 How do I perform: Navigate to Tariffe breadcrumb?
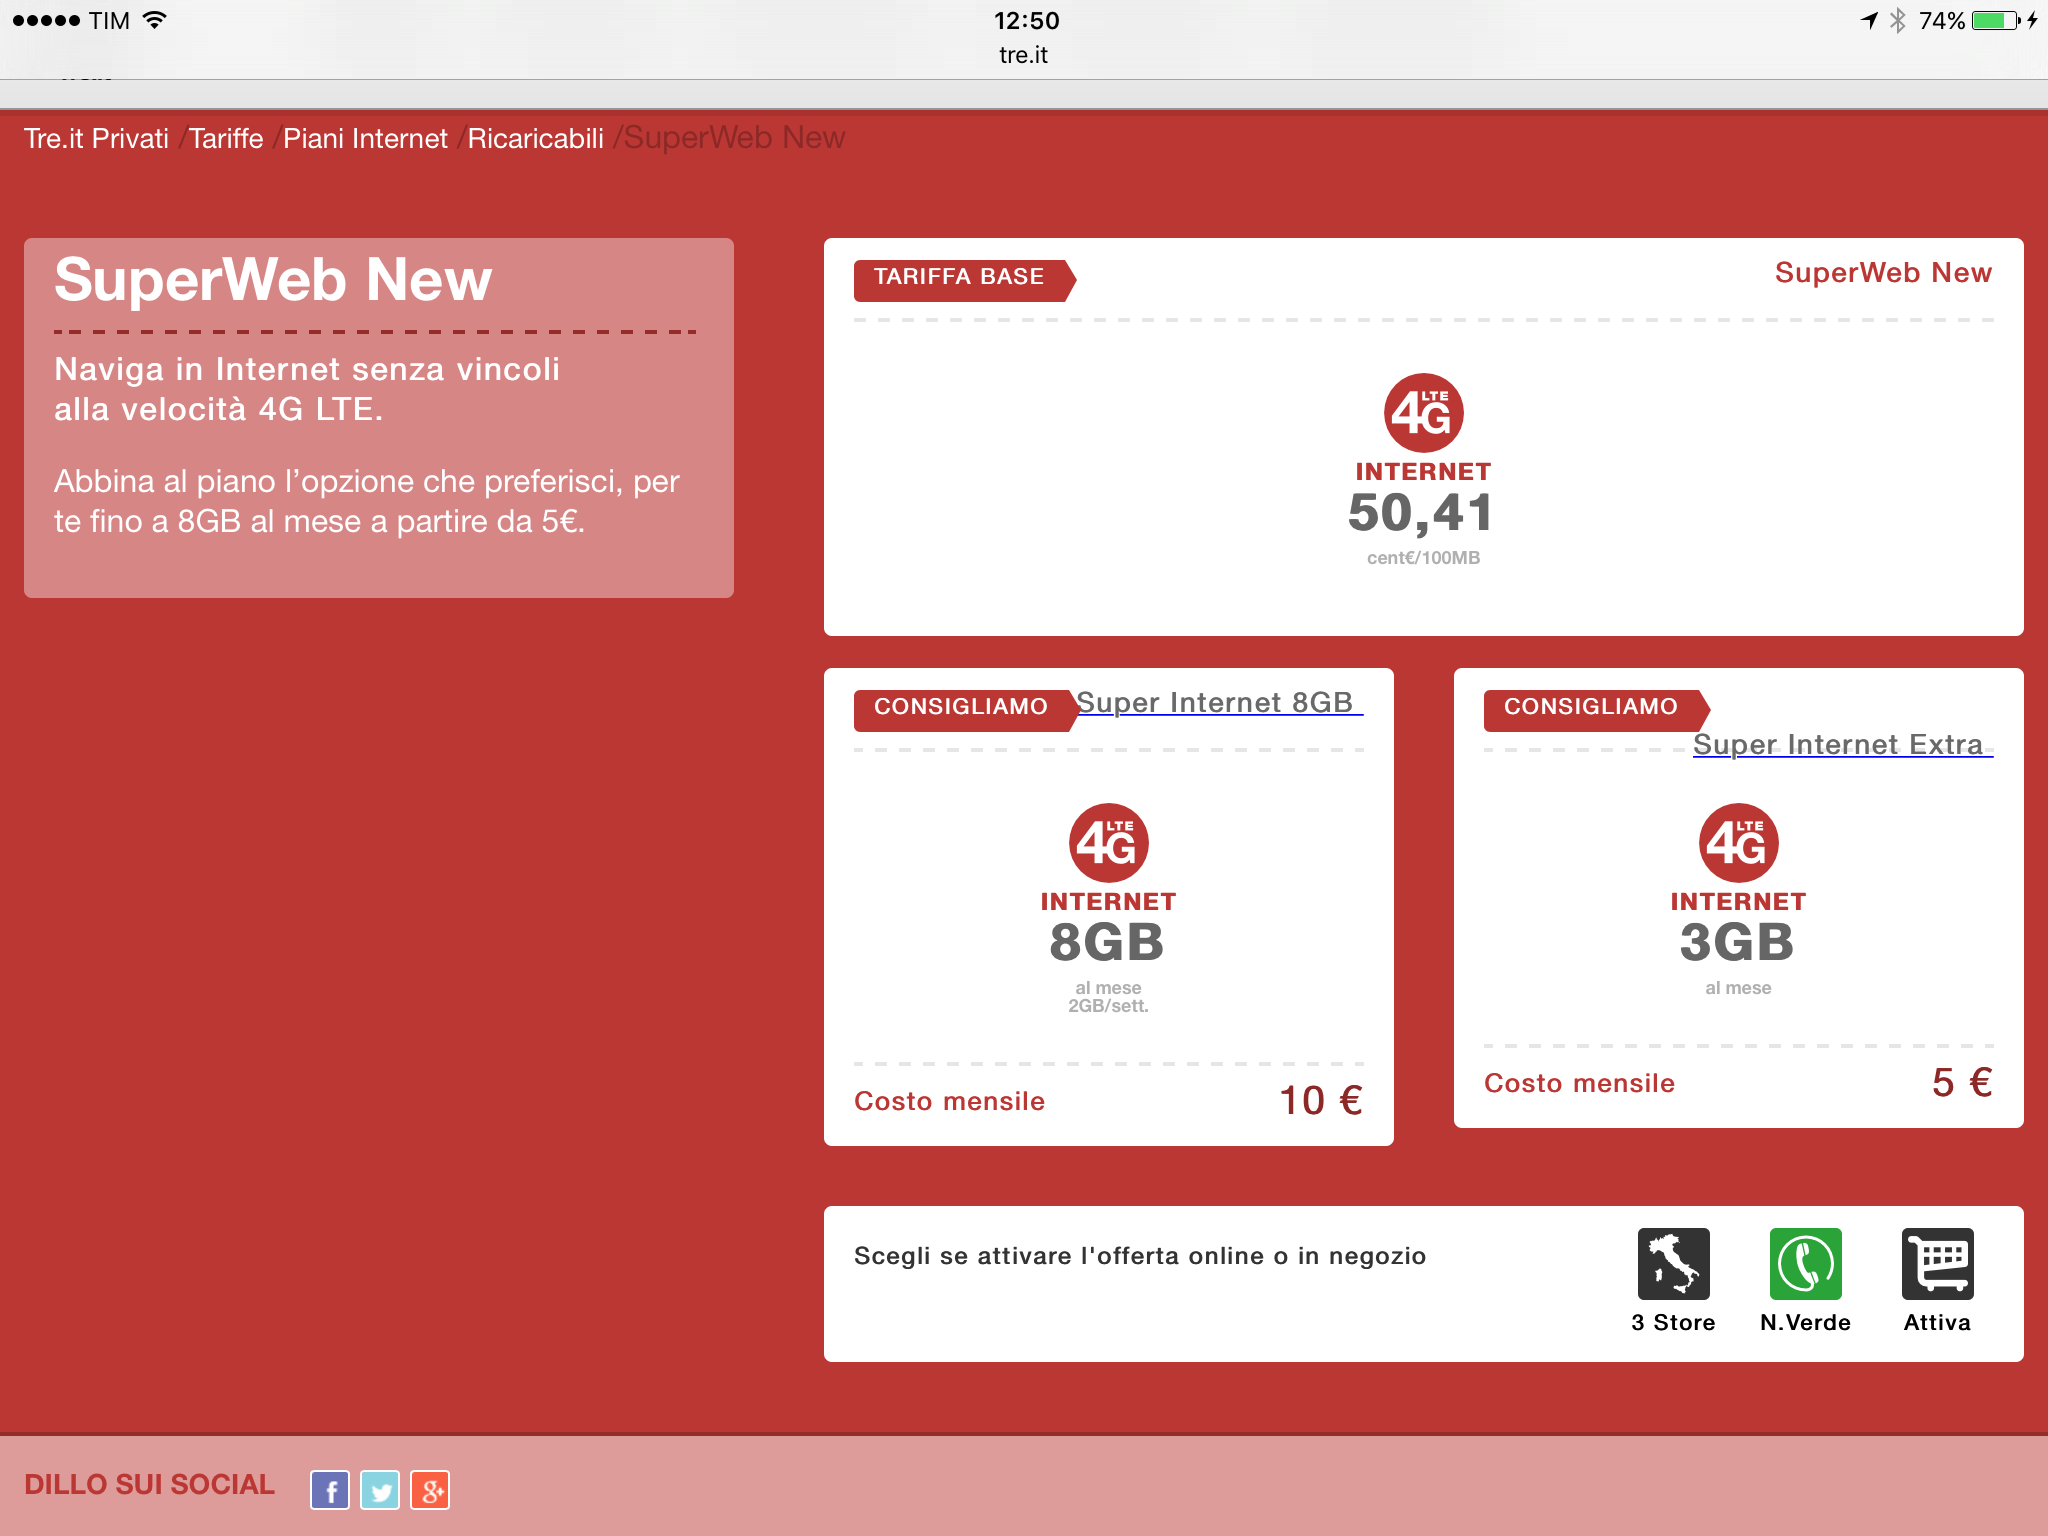point(226,138)
